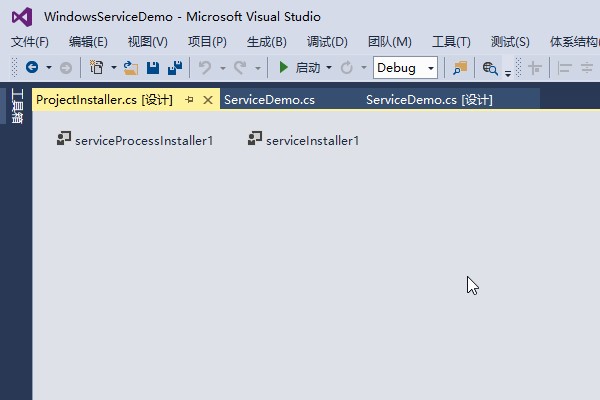Toggle the pin on ProjectInstaller.cs tab
600x400 pixels.
[x=190, y=100]
